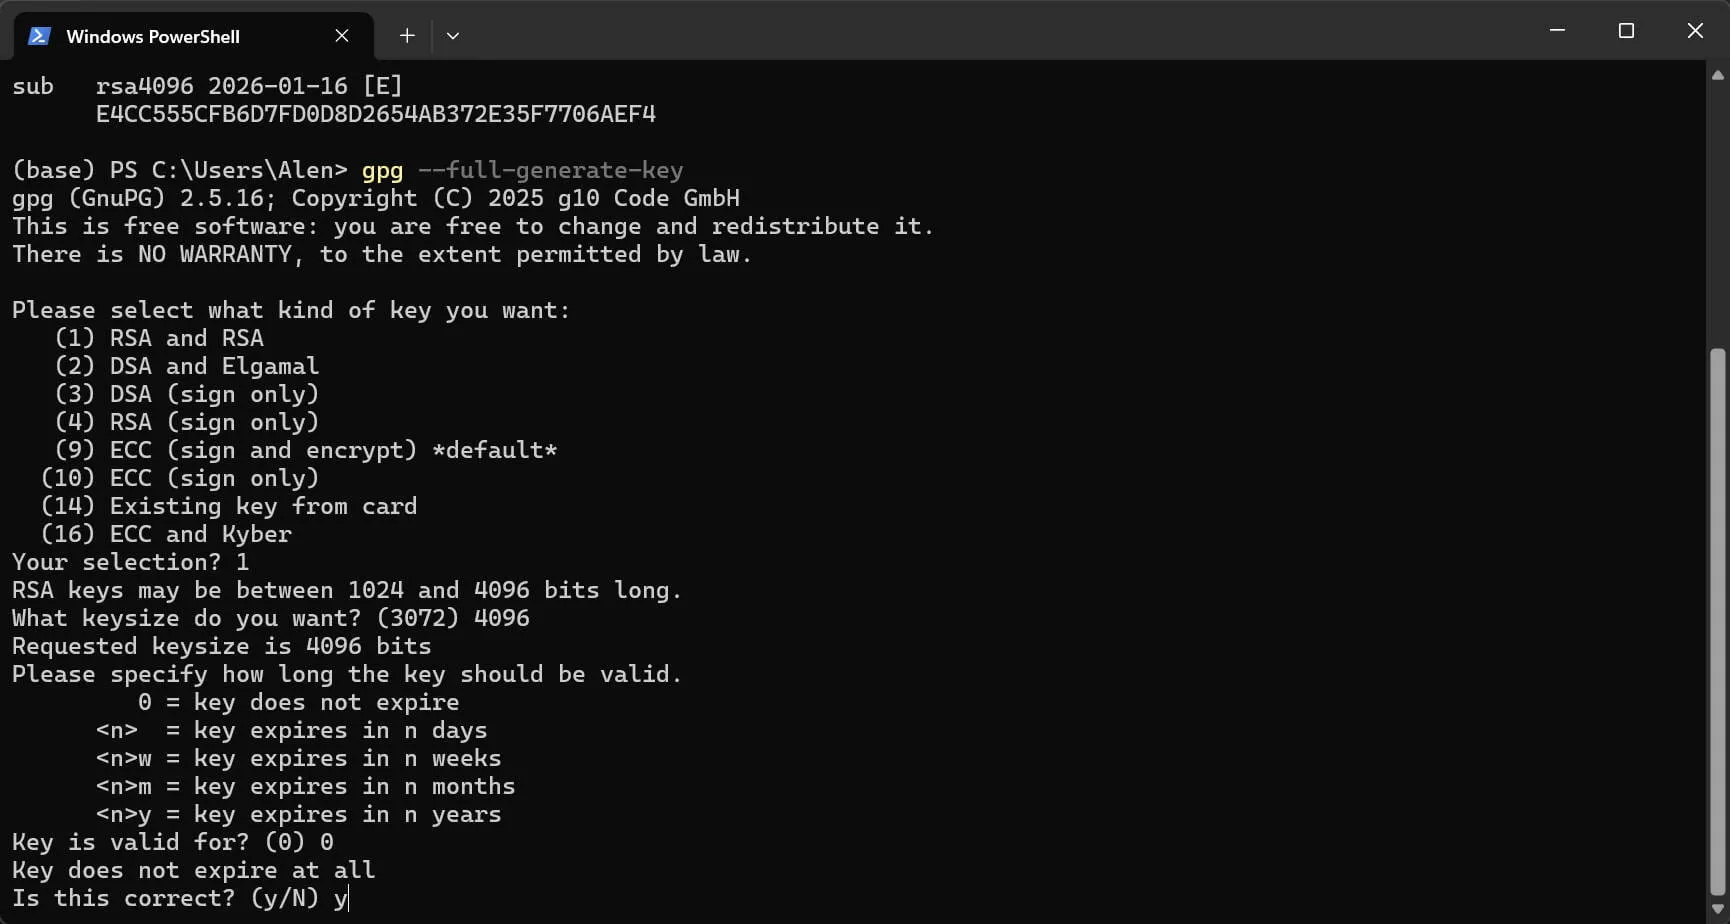1730x924 pixels.
Task: Click the PowerShell icon in the tab
Action: (x=39, y=36)
